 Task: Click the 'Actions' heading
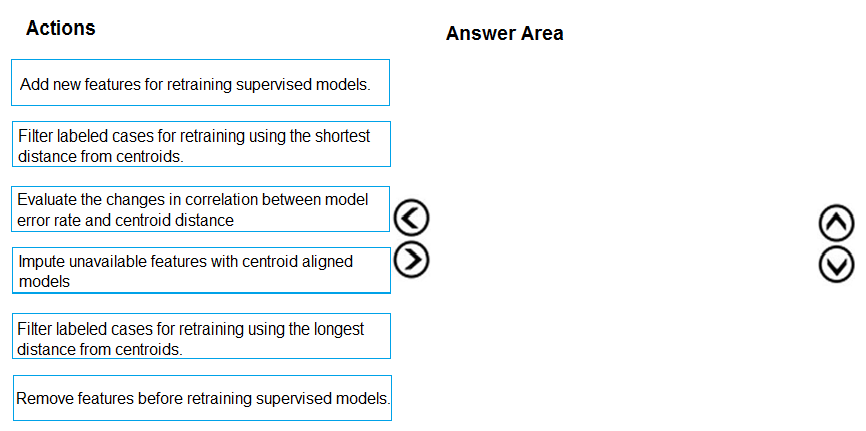point(61,28)
